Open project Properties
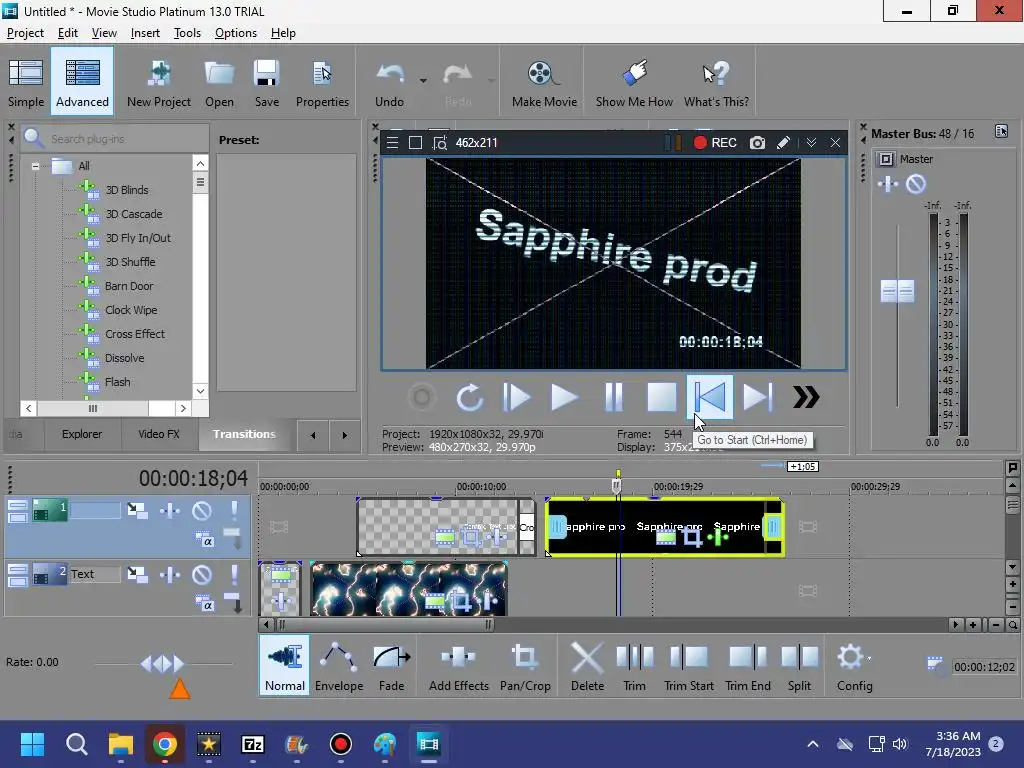 [x=322, y=82]
